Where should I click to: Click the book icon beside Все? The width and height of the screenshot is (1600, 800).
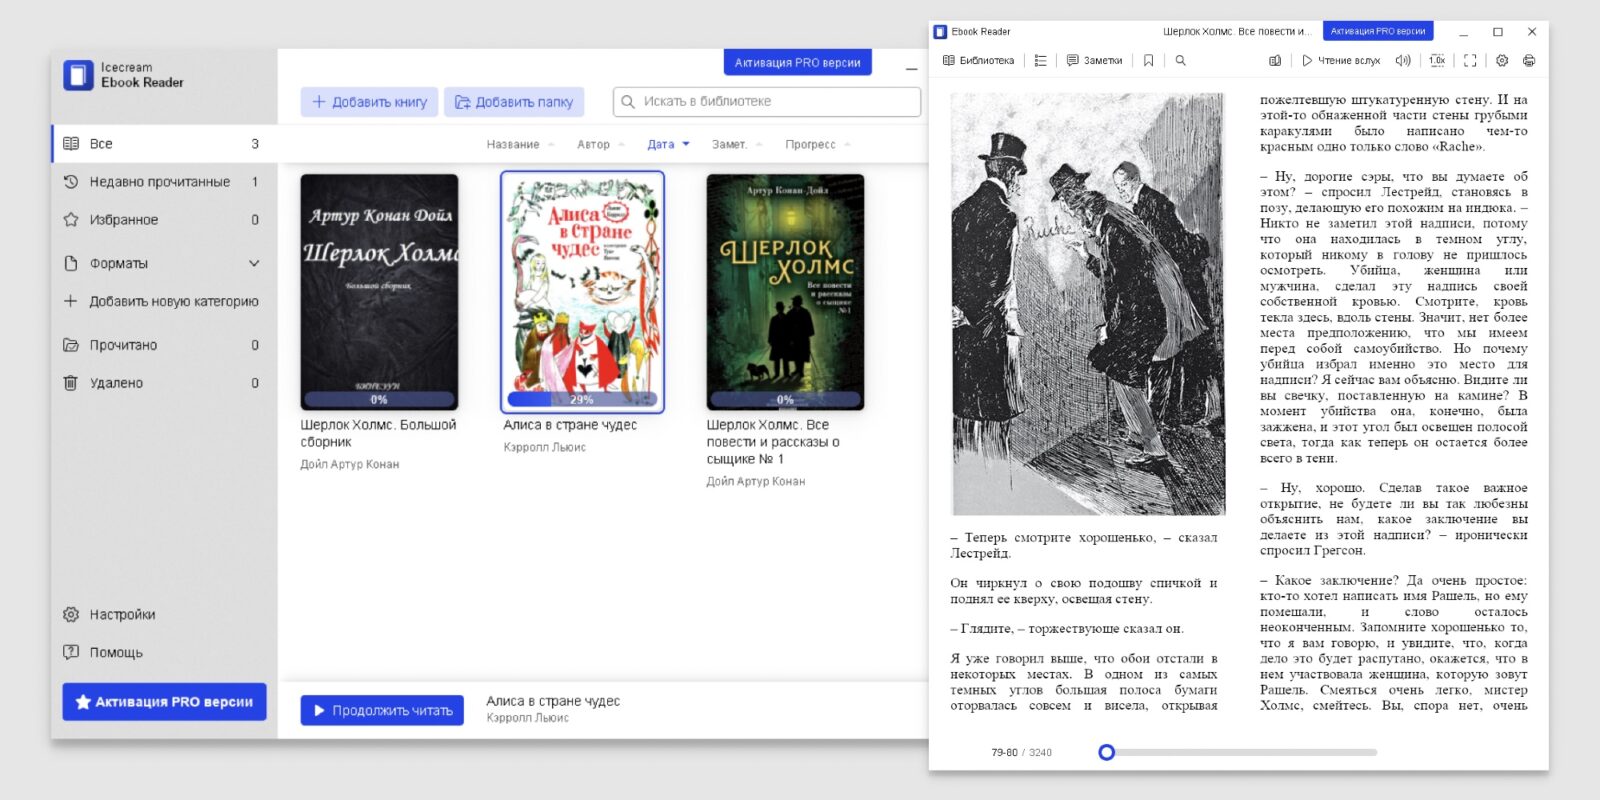[x=71, y=143]
